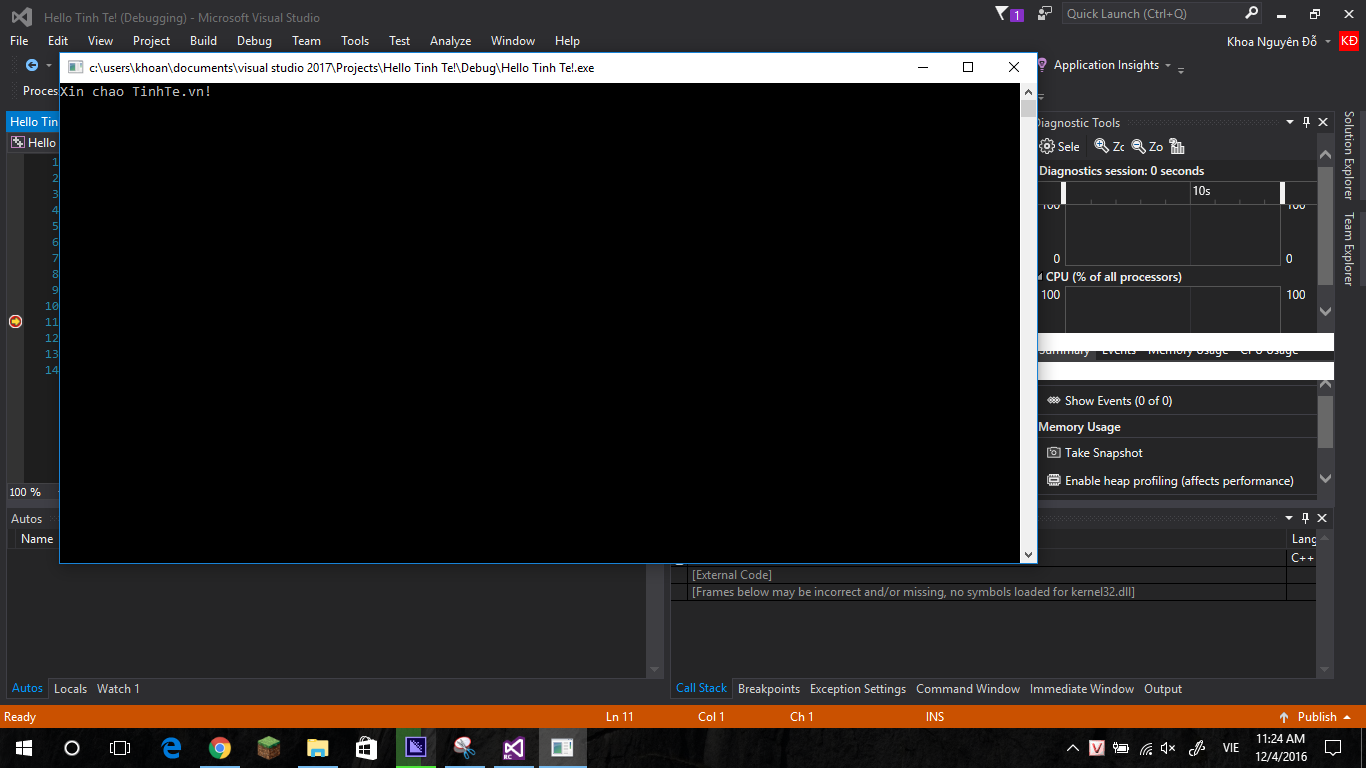
Task: Pin the Call Stack panel
Action: [x=1306, y=518]
